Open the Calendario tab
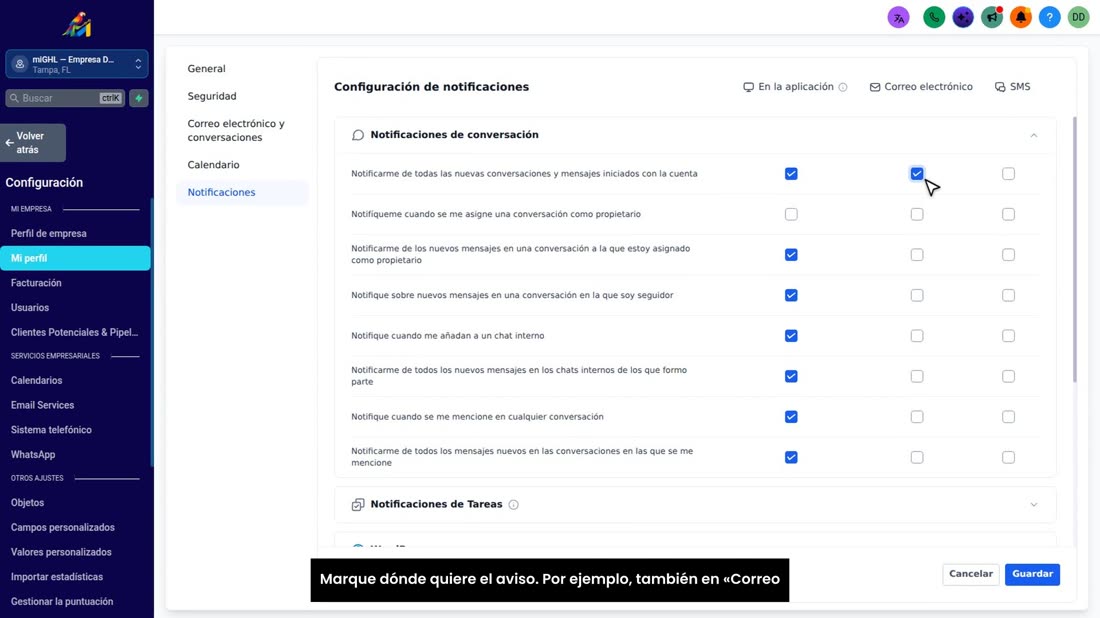The height and width of the screenshot is (618, 1100). [213, 165]
